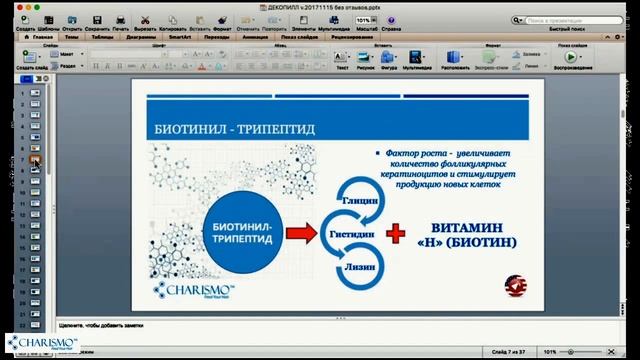Open the Расположить dropdown arrow
Screen dimensions: 640x360
tap(462, 58)
